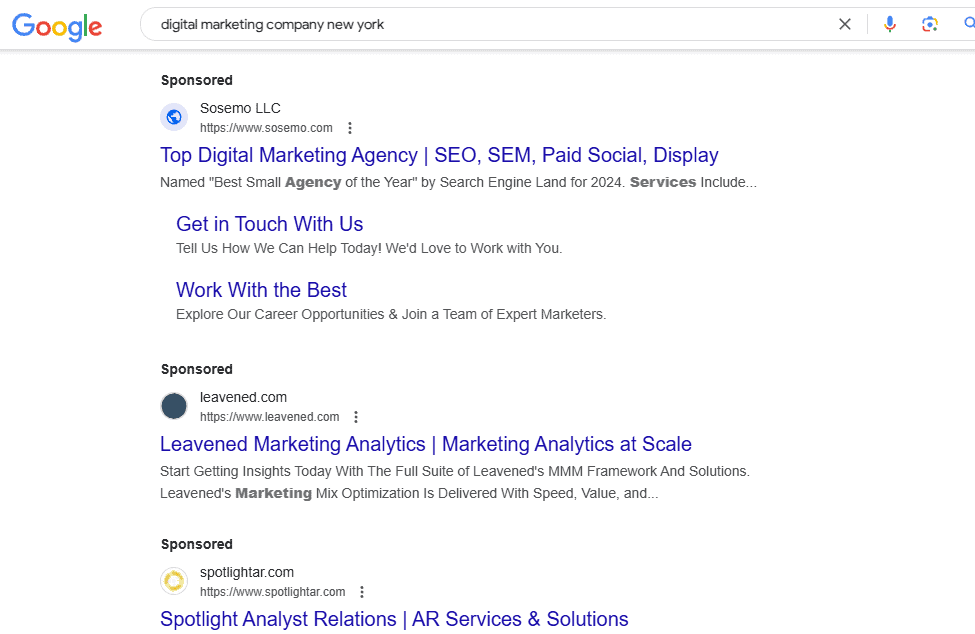The height and width of the screenshot is (634, 975).
Task: Start voice search with the microphone
Action: coord(890,24)
